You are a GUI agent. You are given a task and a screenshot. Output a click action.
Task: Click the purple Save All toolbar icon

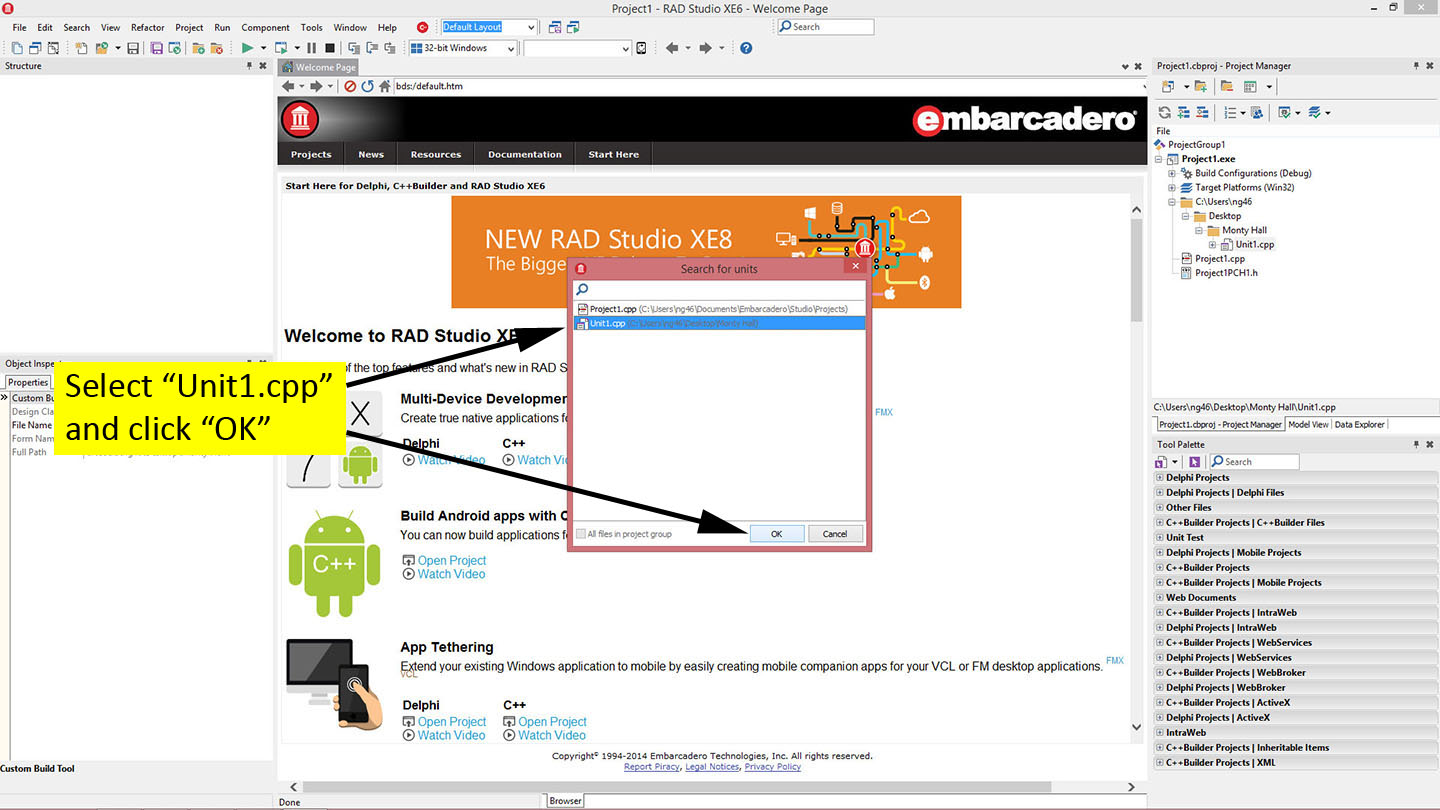(156, 48)
